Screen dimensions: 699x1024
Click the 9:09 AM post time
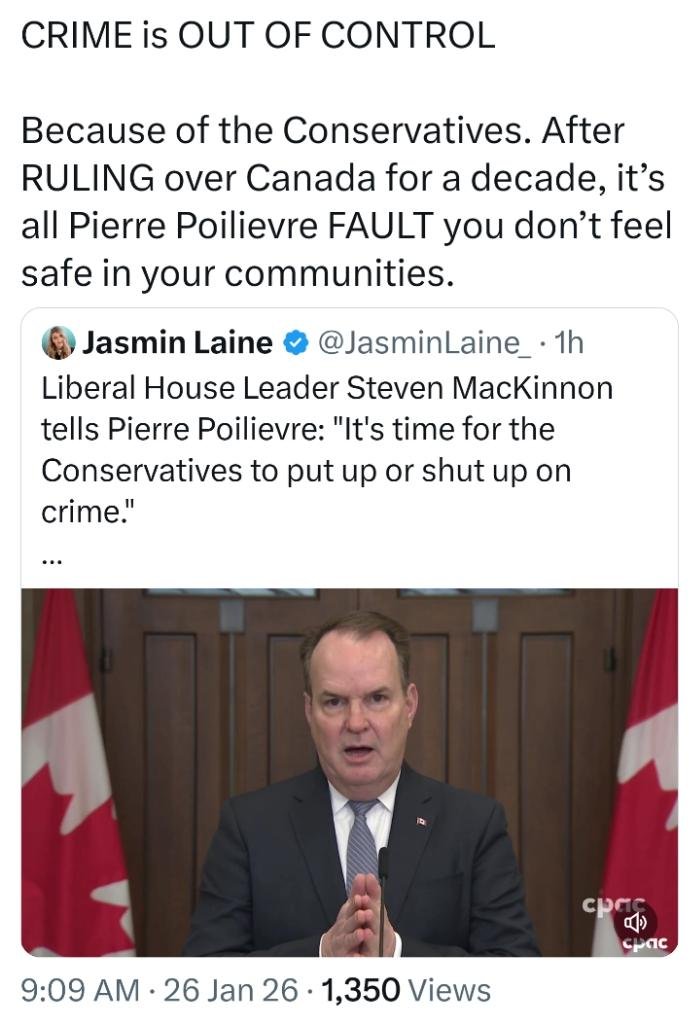click(x=80, y=990)
